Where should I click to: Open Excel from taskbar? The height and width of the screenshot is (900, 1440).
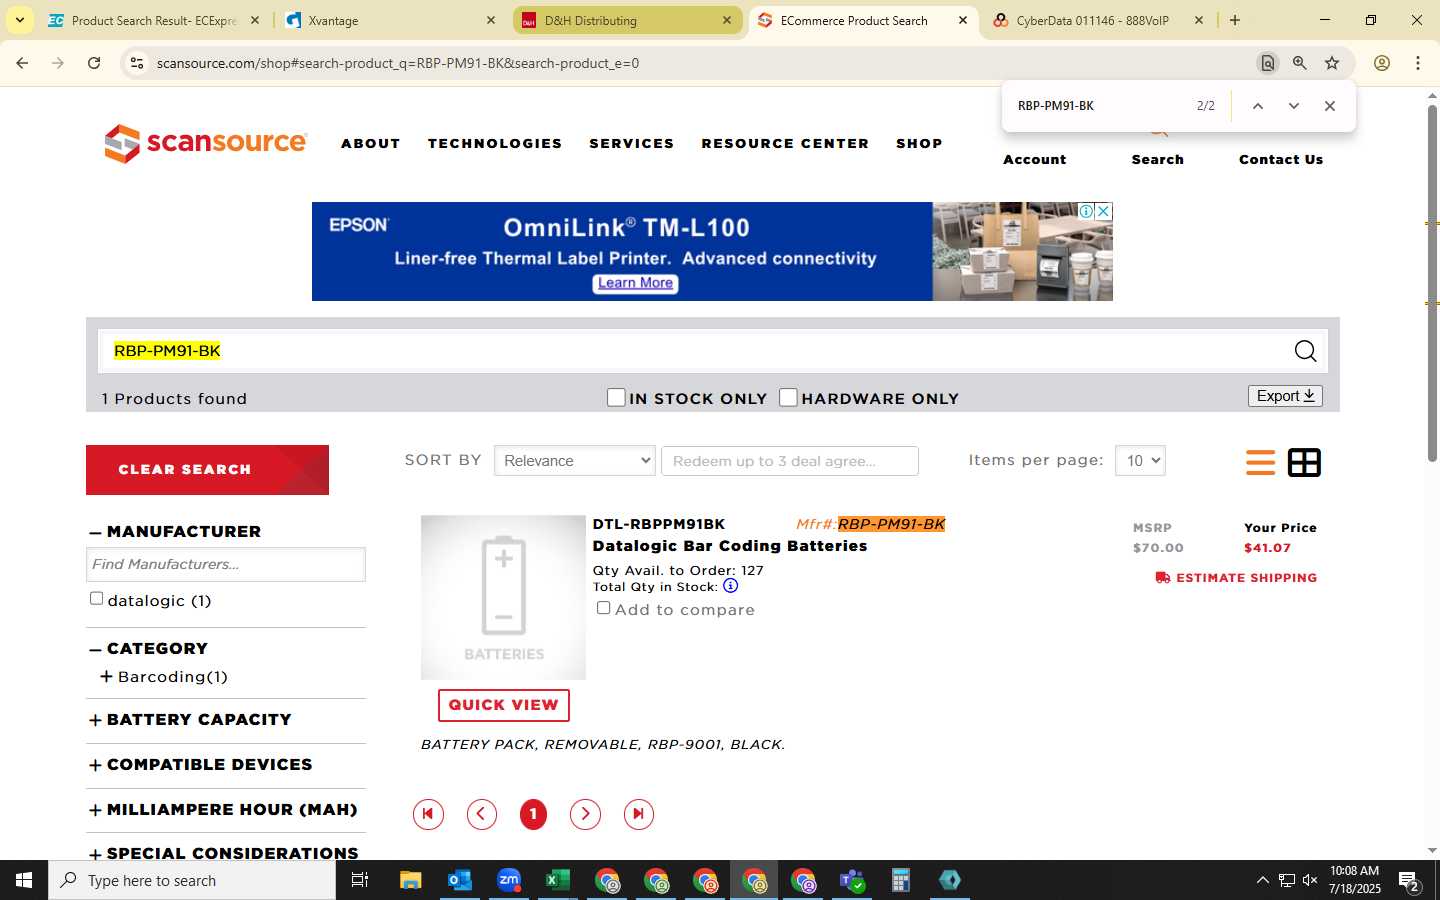(x=557, y=880)
